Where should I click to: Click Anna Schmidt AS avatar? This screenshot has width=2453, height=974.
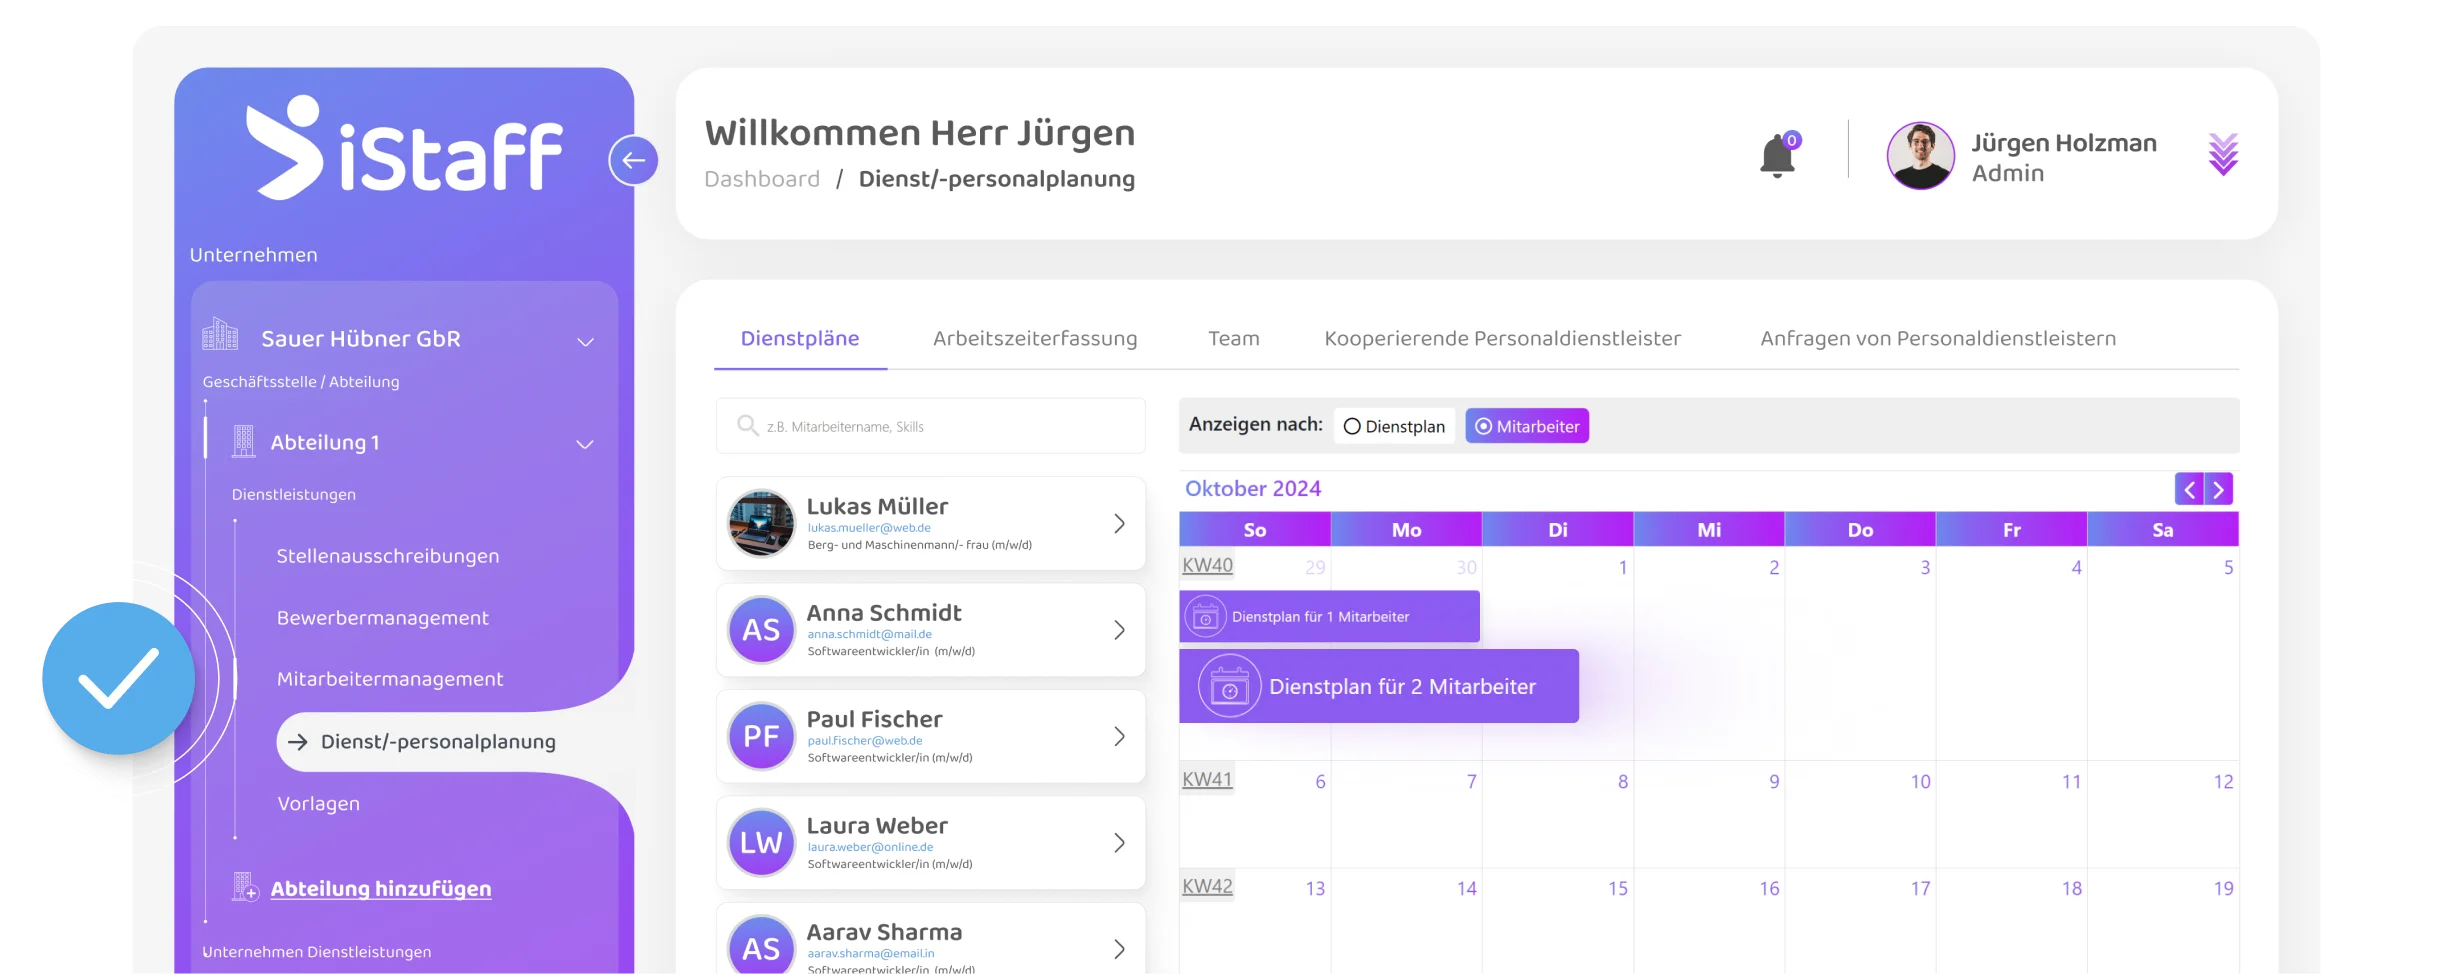click(x=761, y=630)
